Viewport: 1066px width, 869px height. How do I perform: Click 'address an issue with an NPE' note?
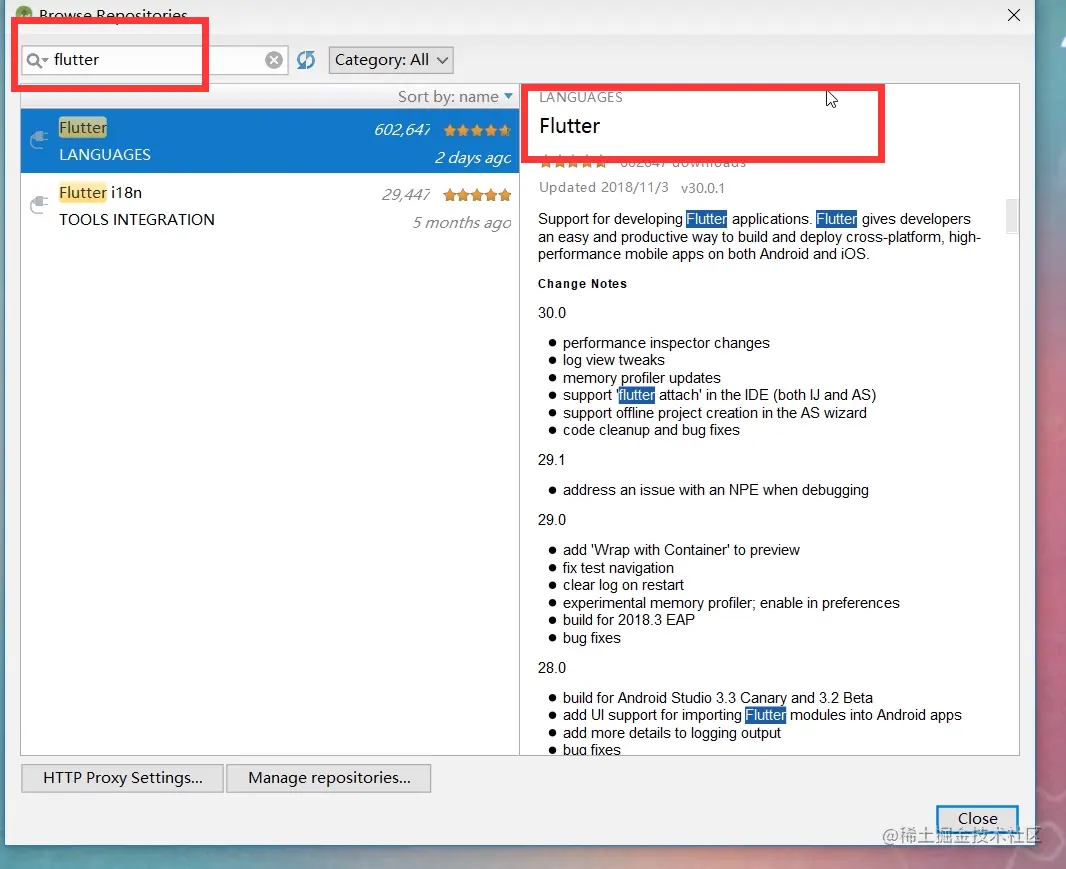click(x=716, y=490)
